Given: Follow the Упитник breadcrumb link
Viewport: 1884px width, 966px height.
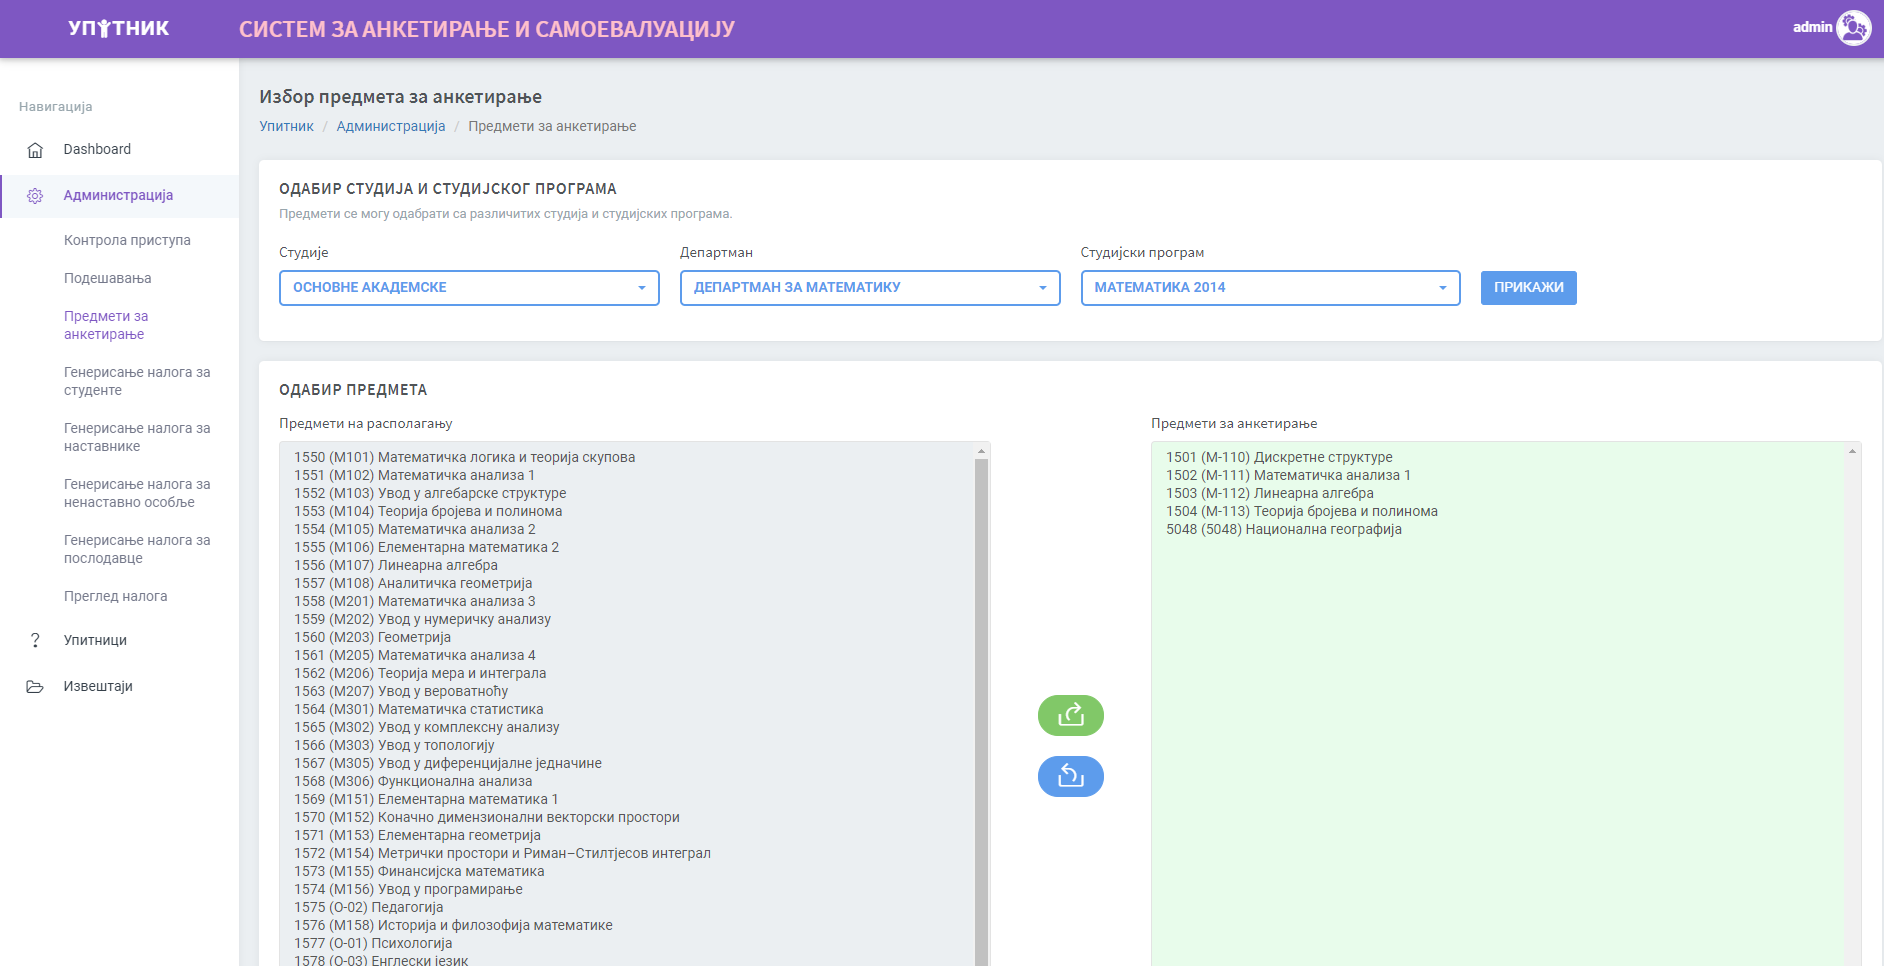Looking at the screenshot, I should pyautogui.click(x=286, y=126).
